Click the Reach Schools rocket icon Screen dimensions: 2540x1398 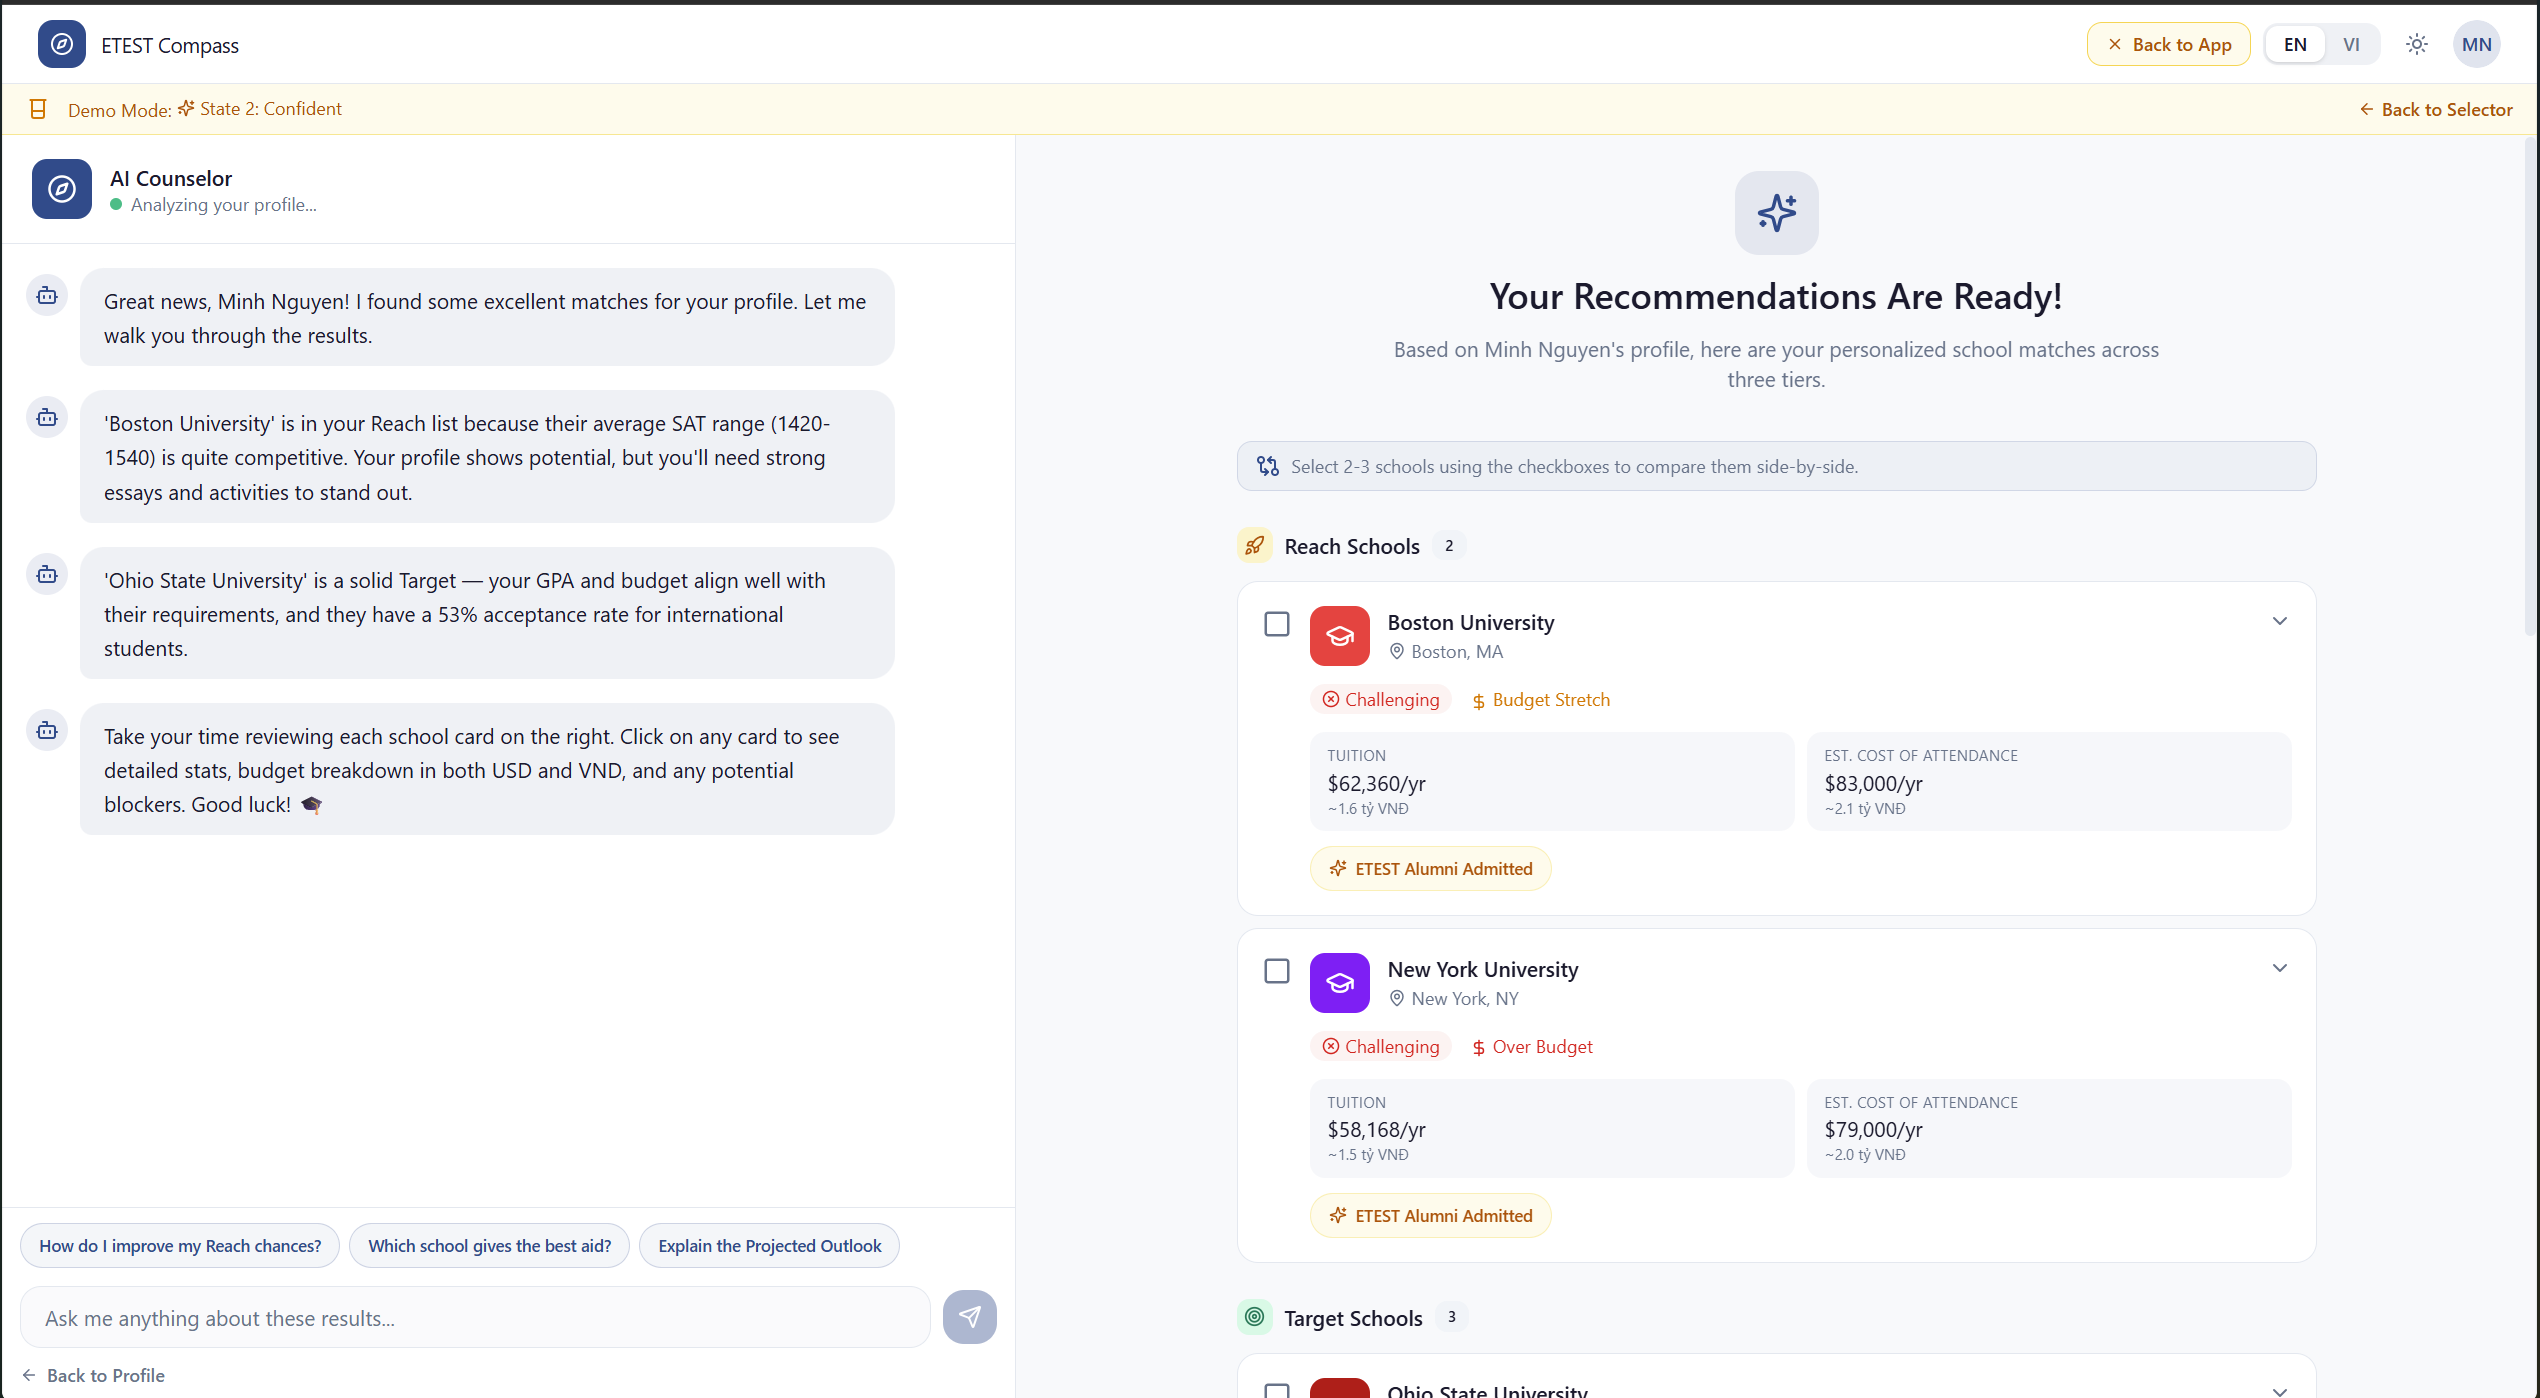pyautogui.click(x=1254, y=546)
